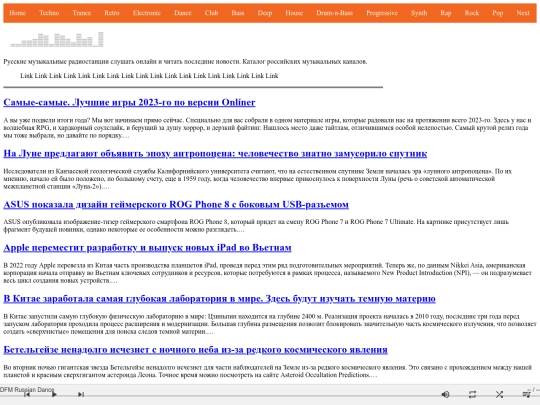Open the Deep genre menu item
This screenshot has height=405, width=540.
265,13
